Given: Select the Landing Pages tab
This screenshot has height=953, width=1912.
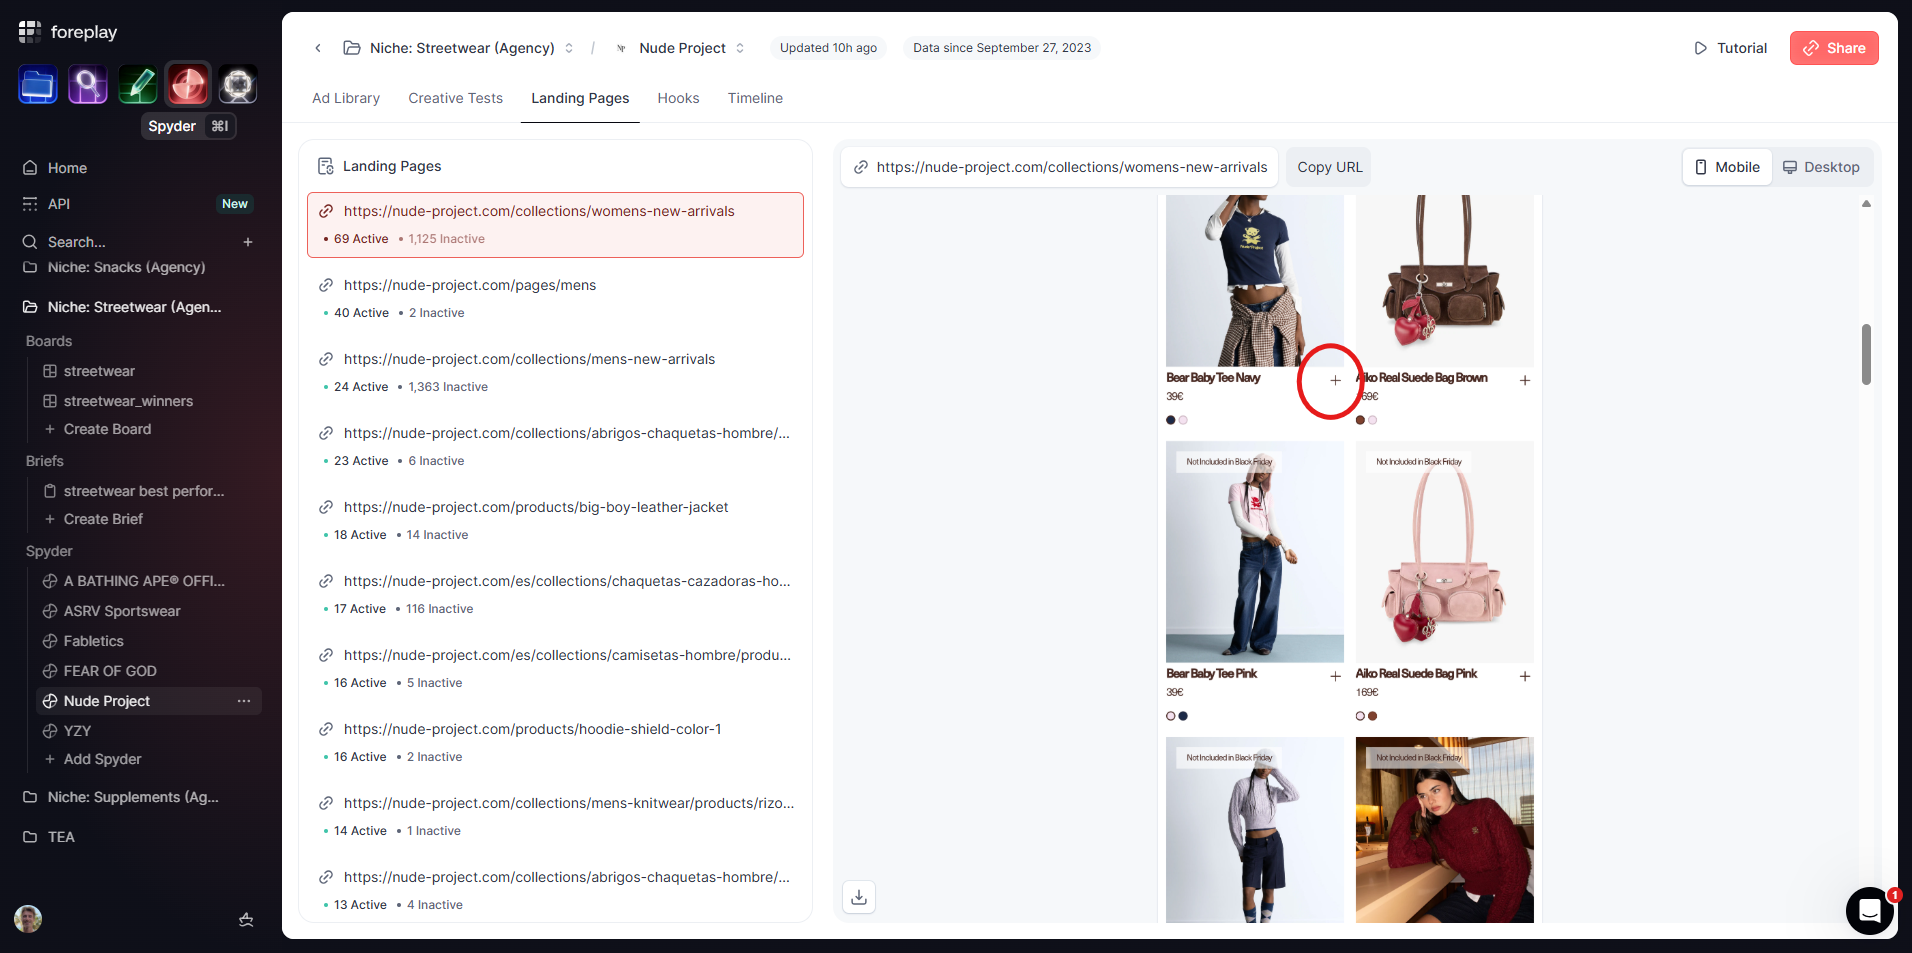Looking at the screenshot, I should 580,98.
